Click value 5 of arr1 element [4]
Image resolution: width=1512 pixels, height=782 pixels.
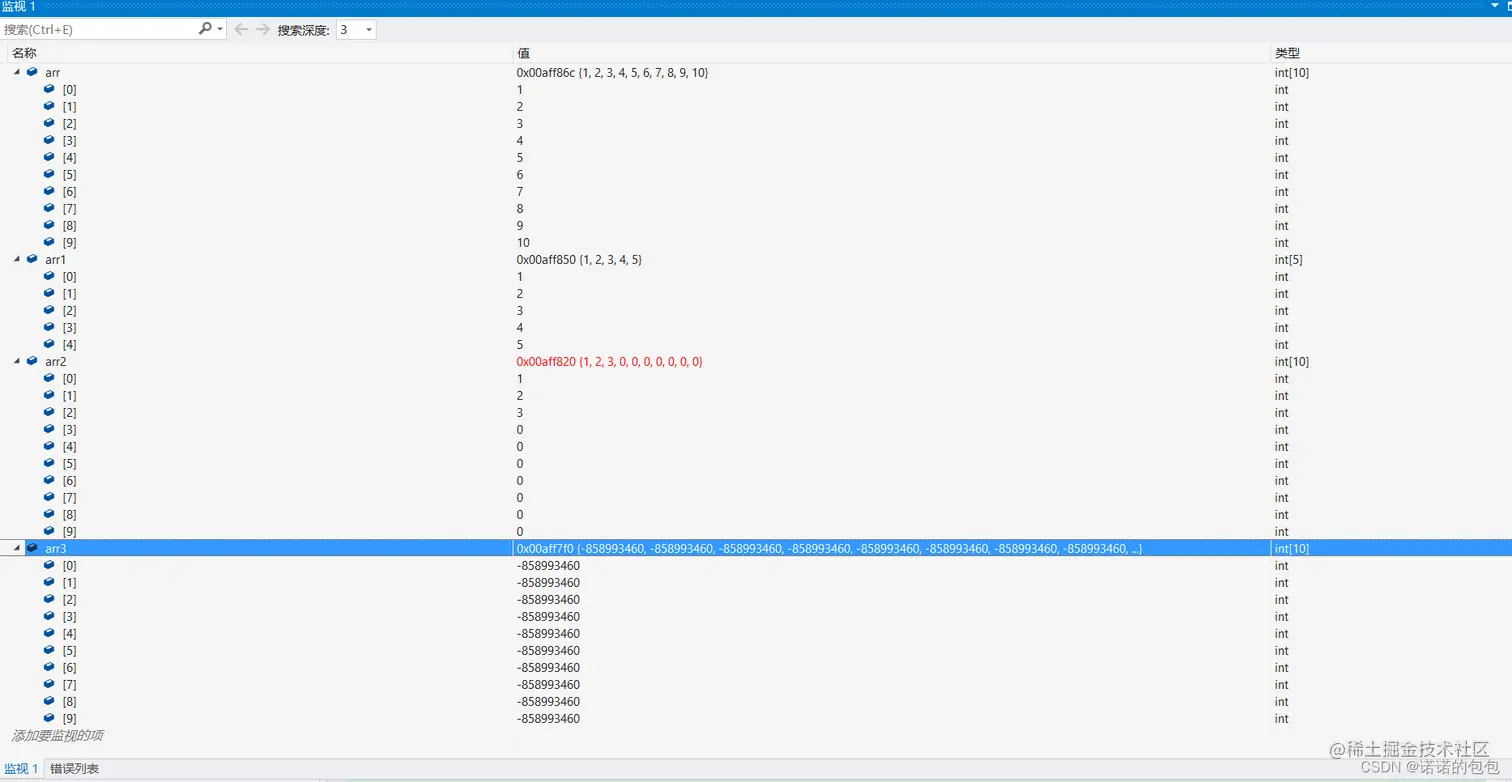520,344
